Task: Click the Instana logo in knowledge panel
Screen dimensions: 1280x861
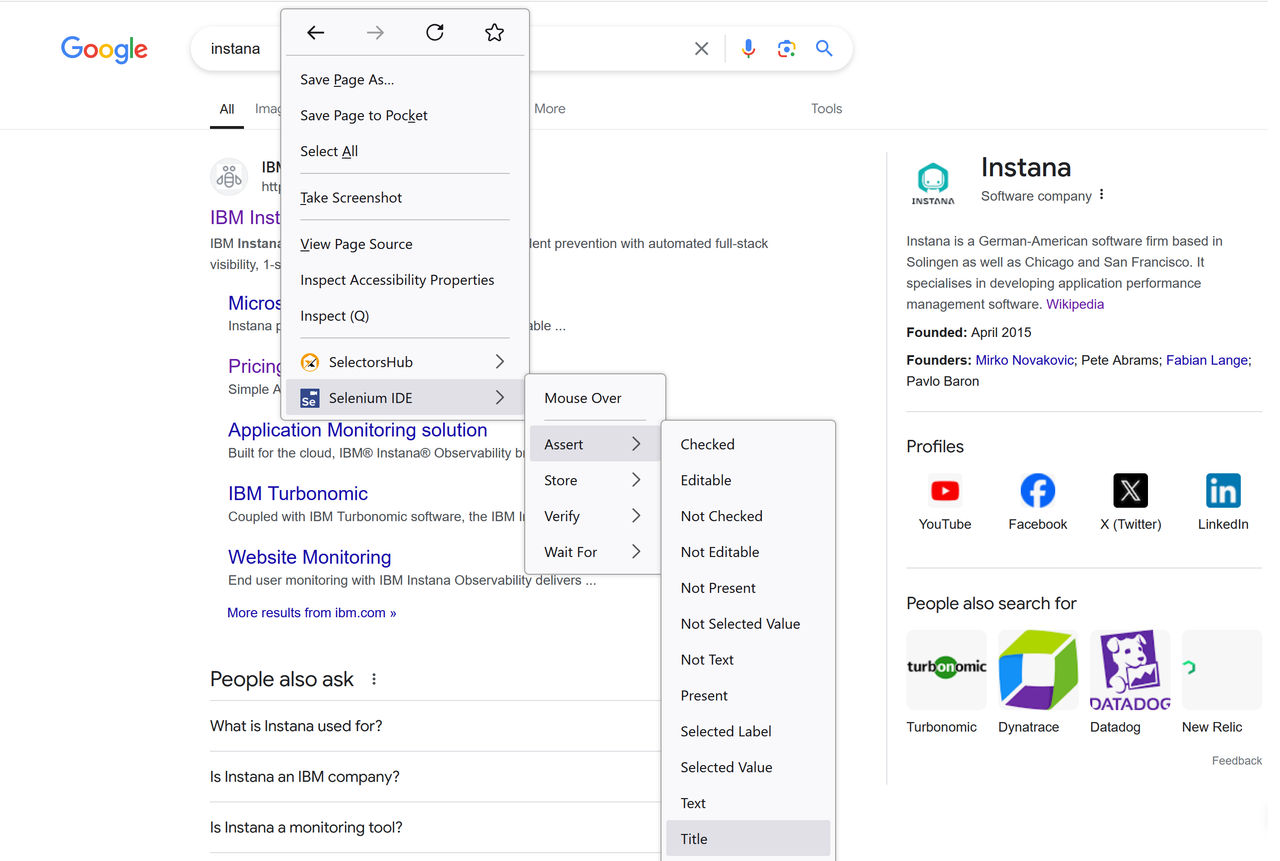Action: (933, 184)
